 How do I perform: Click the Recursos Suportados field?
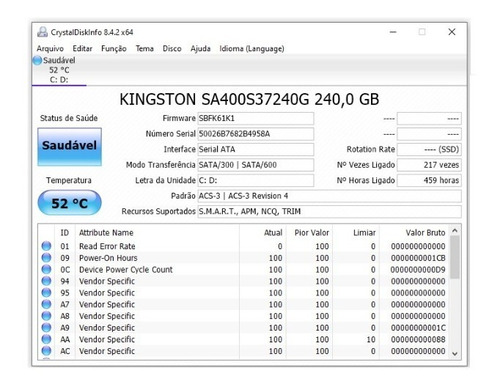tap(330, 212)
